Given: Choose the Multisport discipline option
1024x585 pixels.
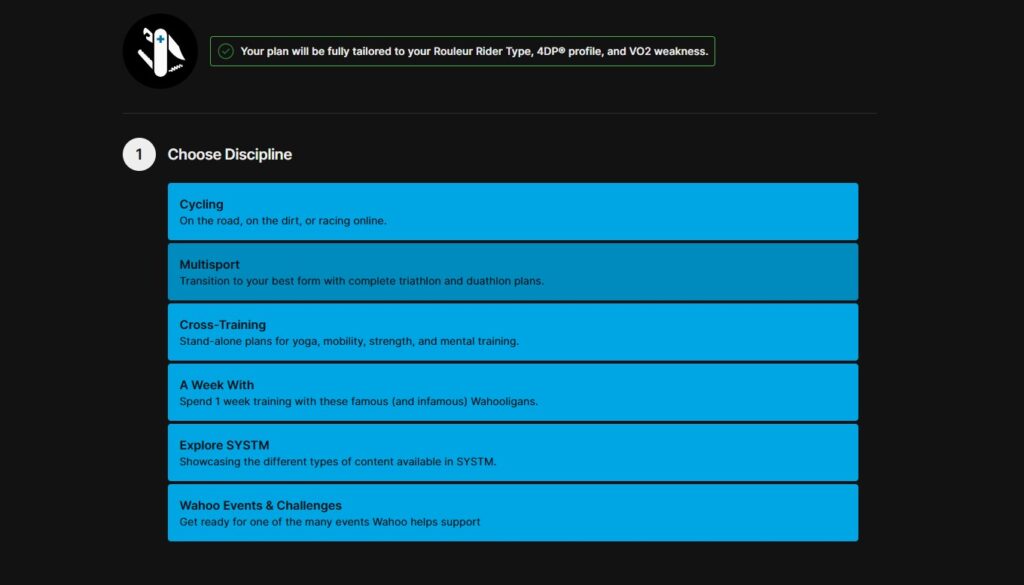Looking at the screenshot, I should tap(513, 272).
